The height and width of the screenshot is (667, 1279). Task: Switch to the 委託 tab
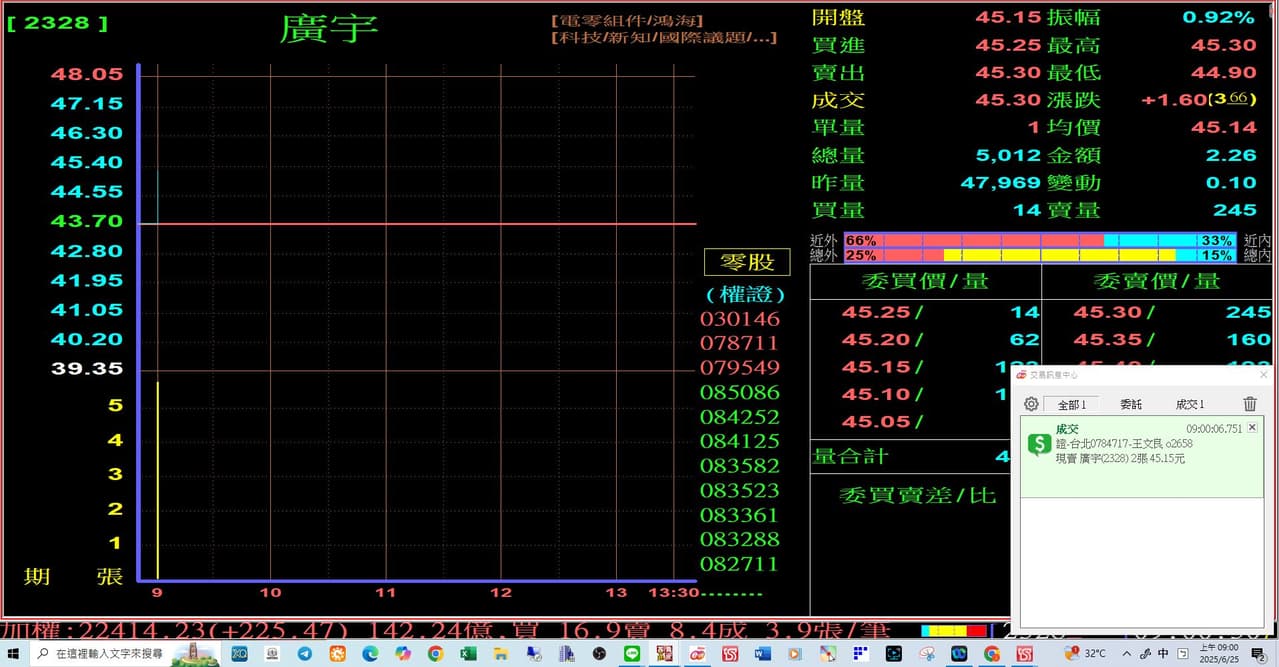(1131, 404)
